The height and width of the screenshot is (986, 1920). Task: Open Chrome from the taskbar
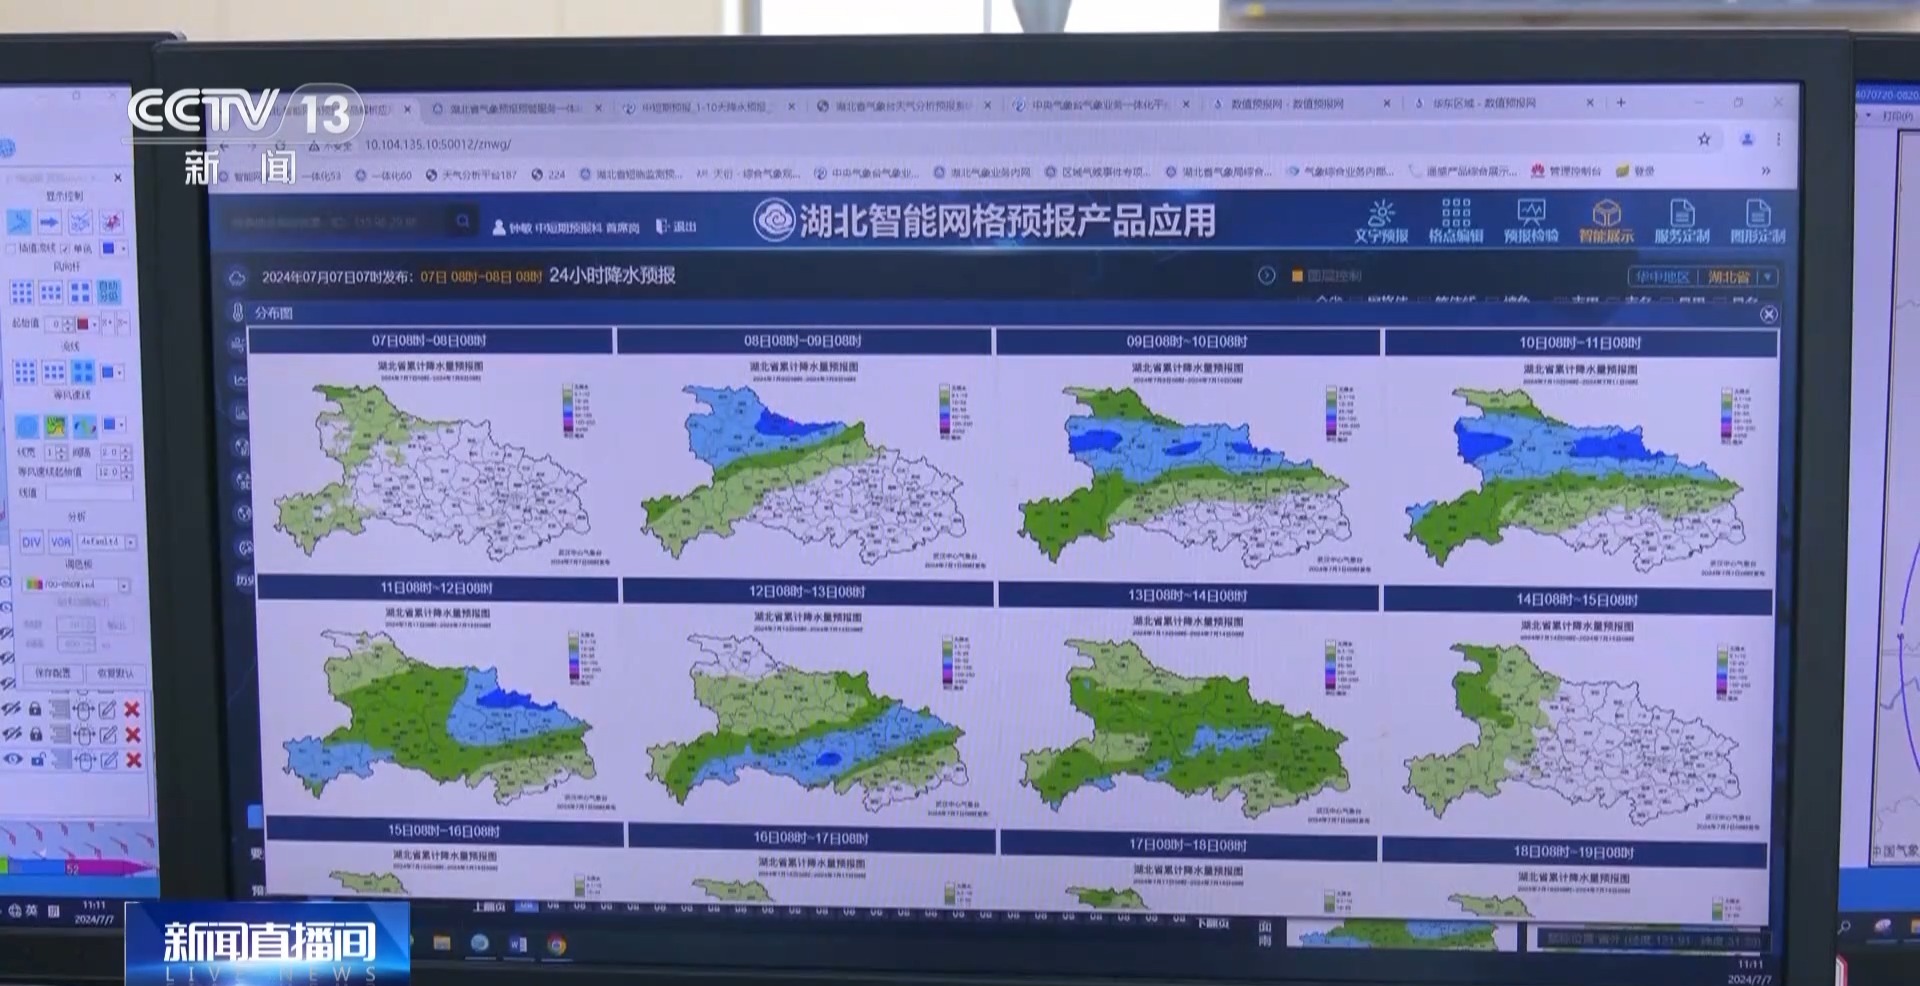point(557,945)
